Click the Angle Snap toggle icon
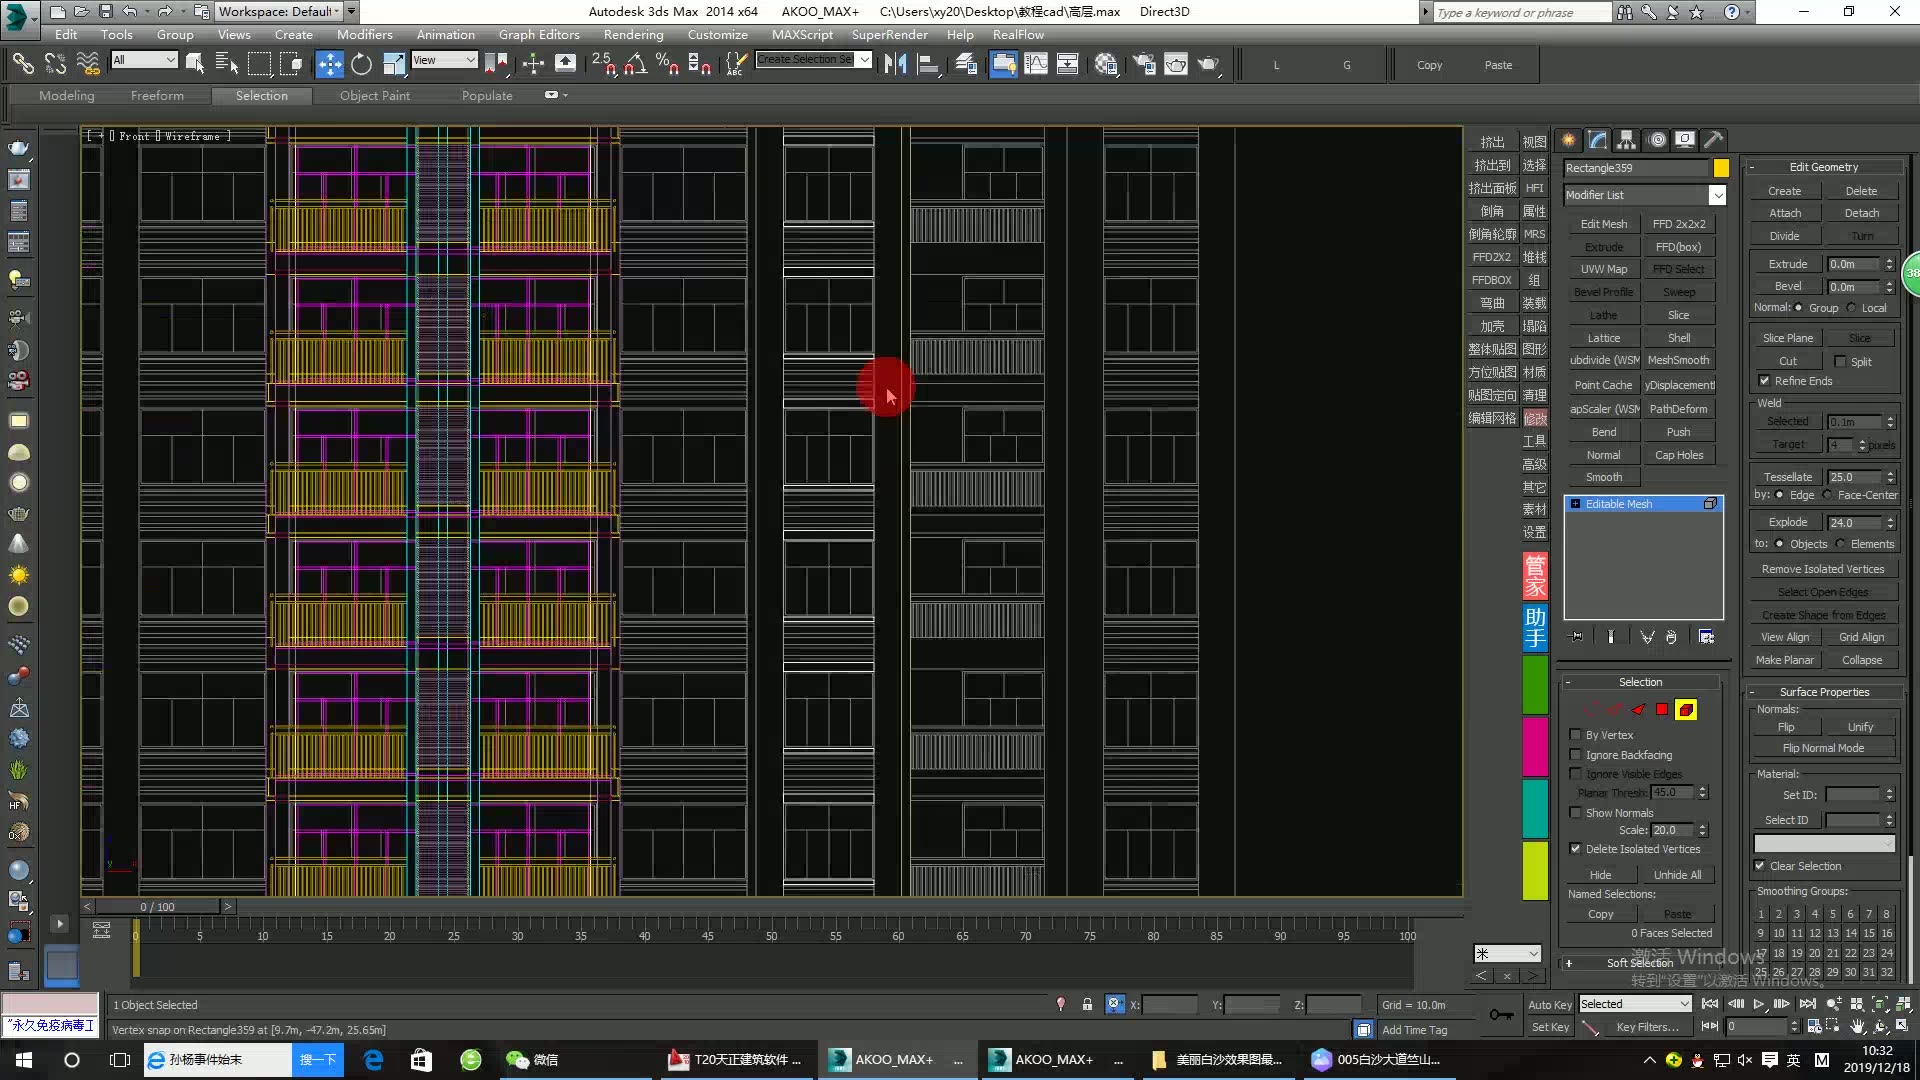The height and width of the screenshot is (1080, 1920). point(635,65)
